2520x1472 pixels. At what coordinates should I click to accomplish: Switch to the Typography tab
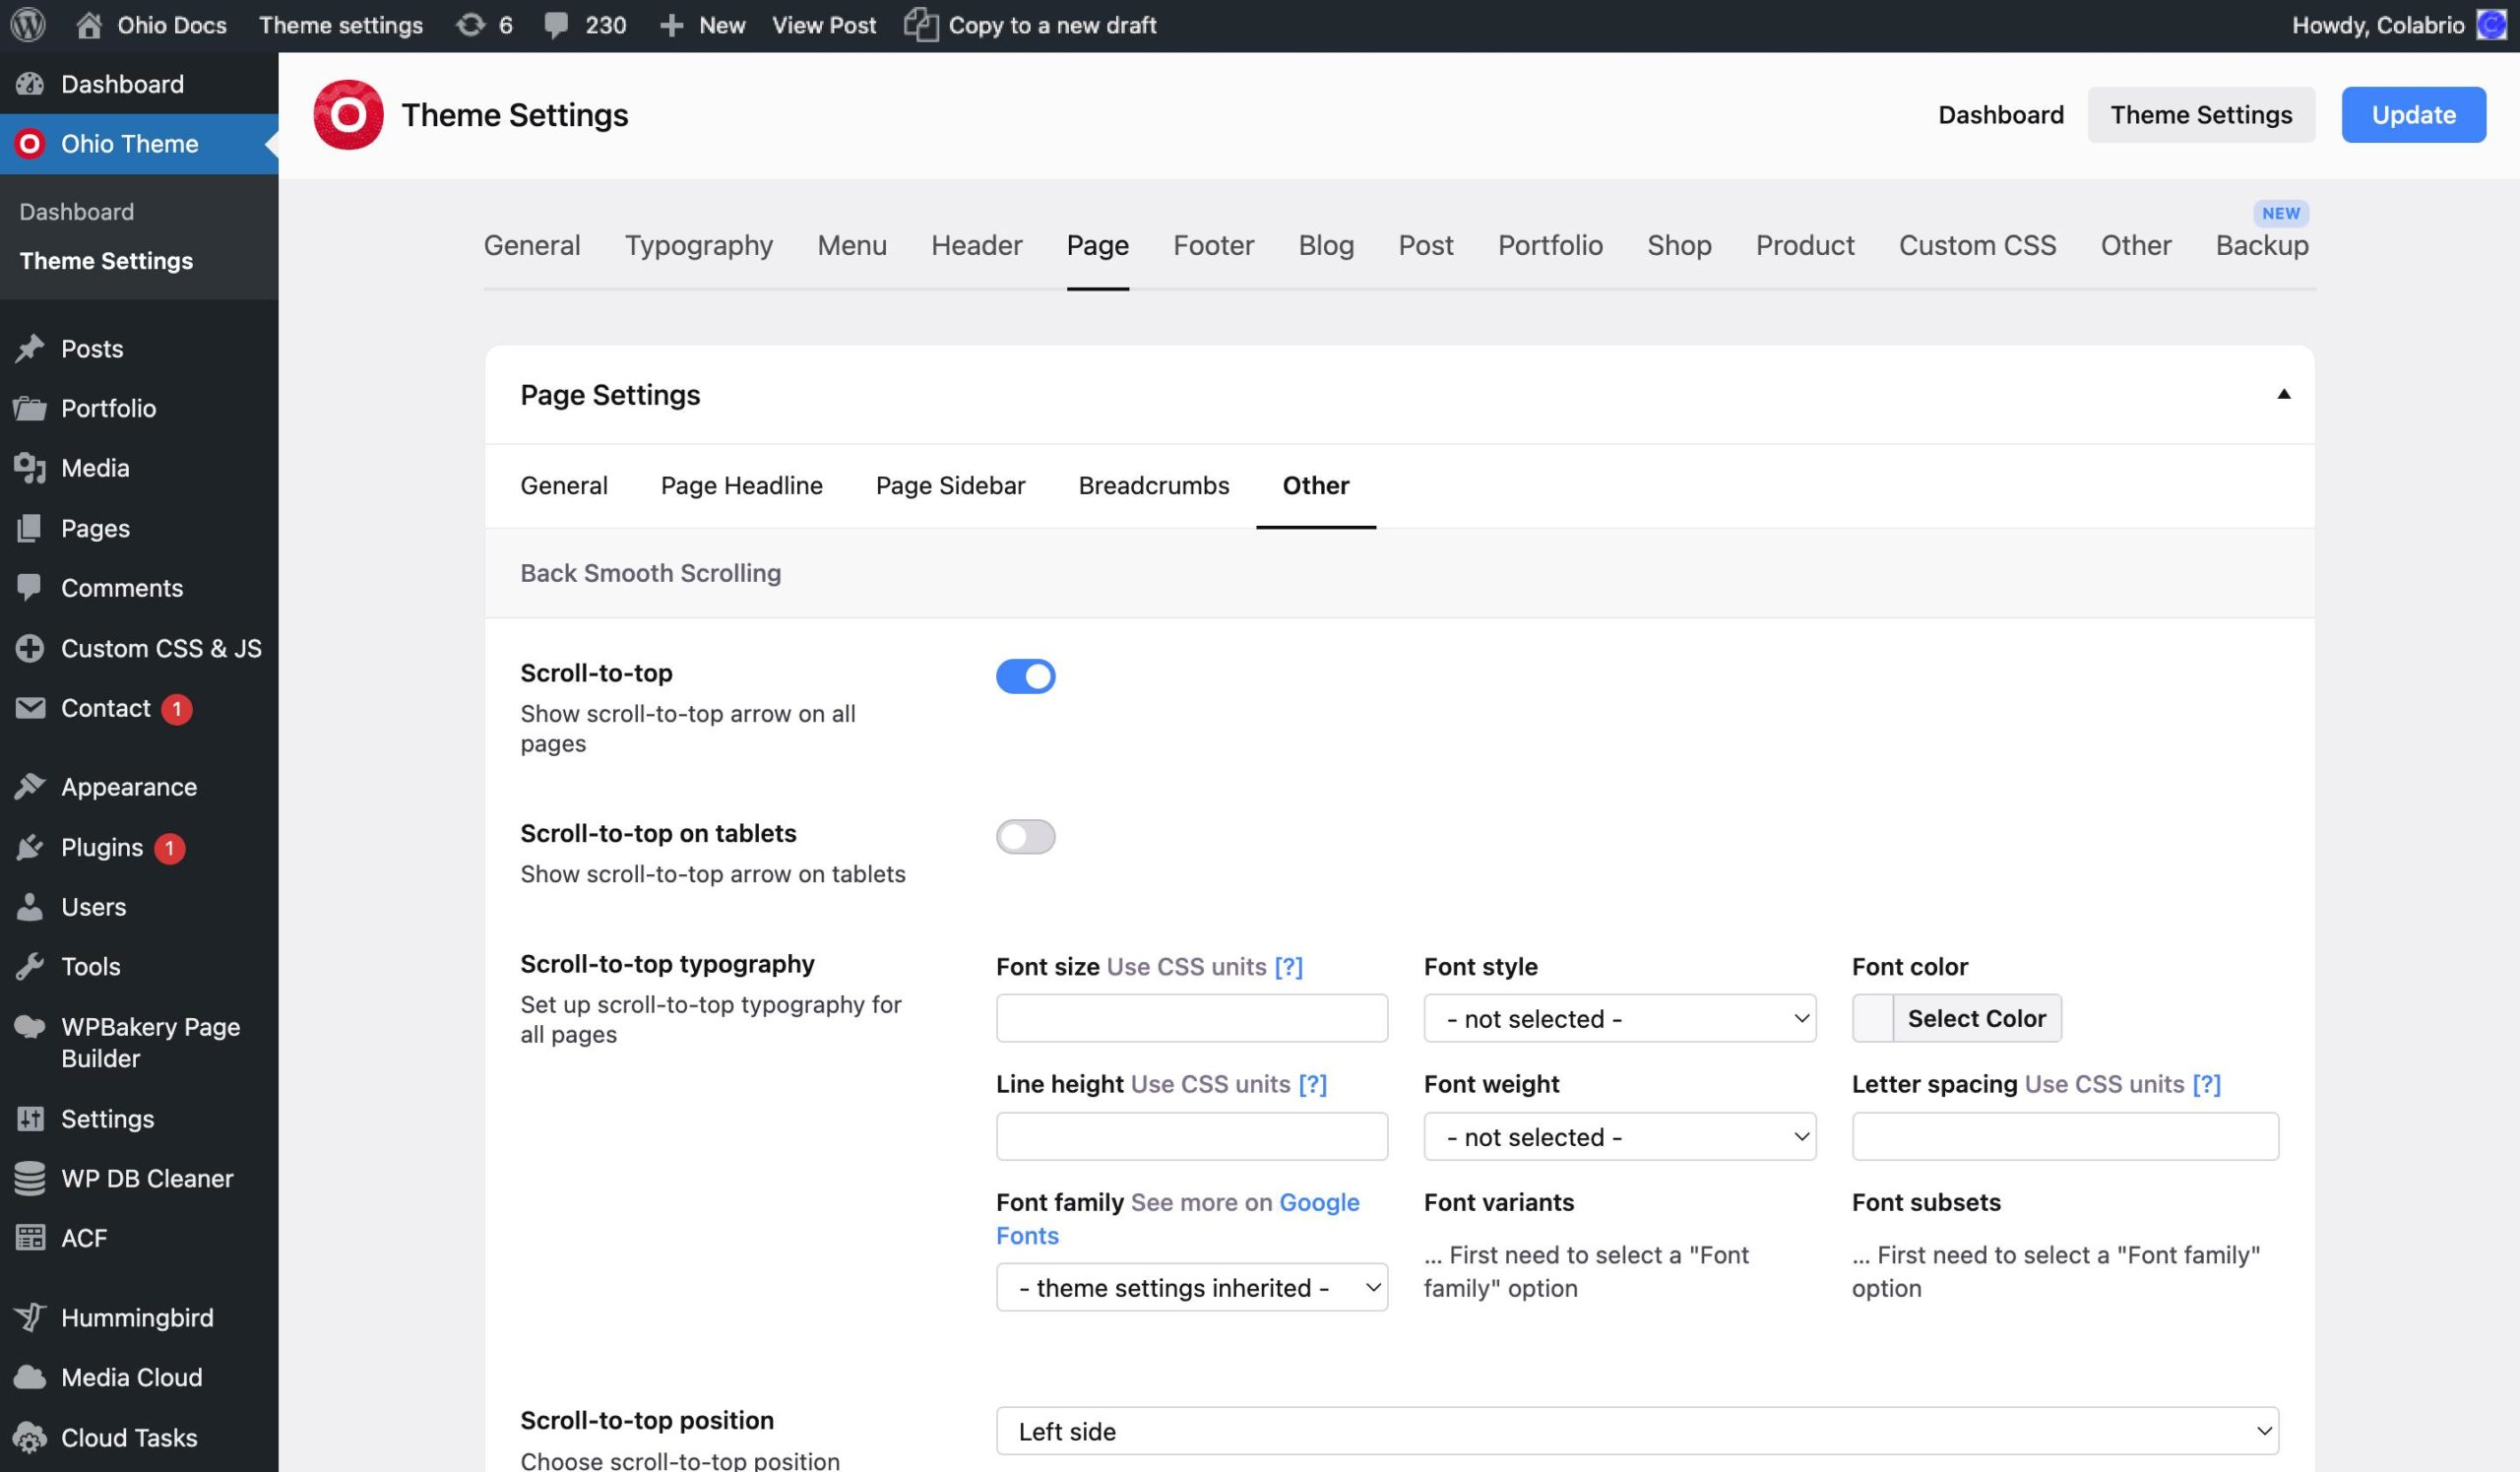pos(698,245)
